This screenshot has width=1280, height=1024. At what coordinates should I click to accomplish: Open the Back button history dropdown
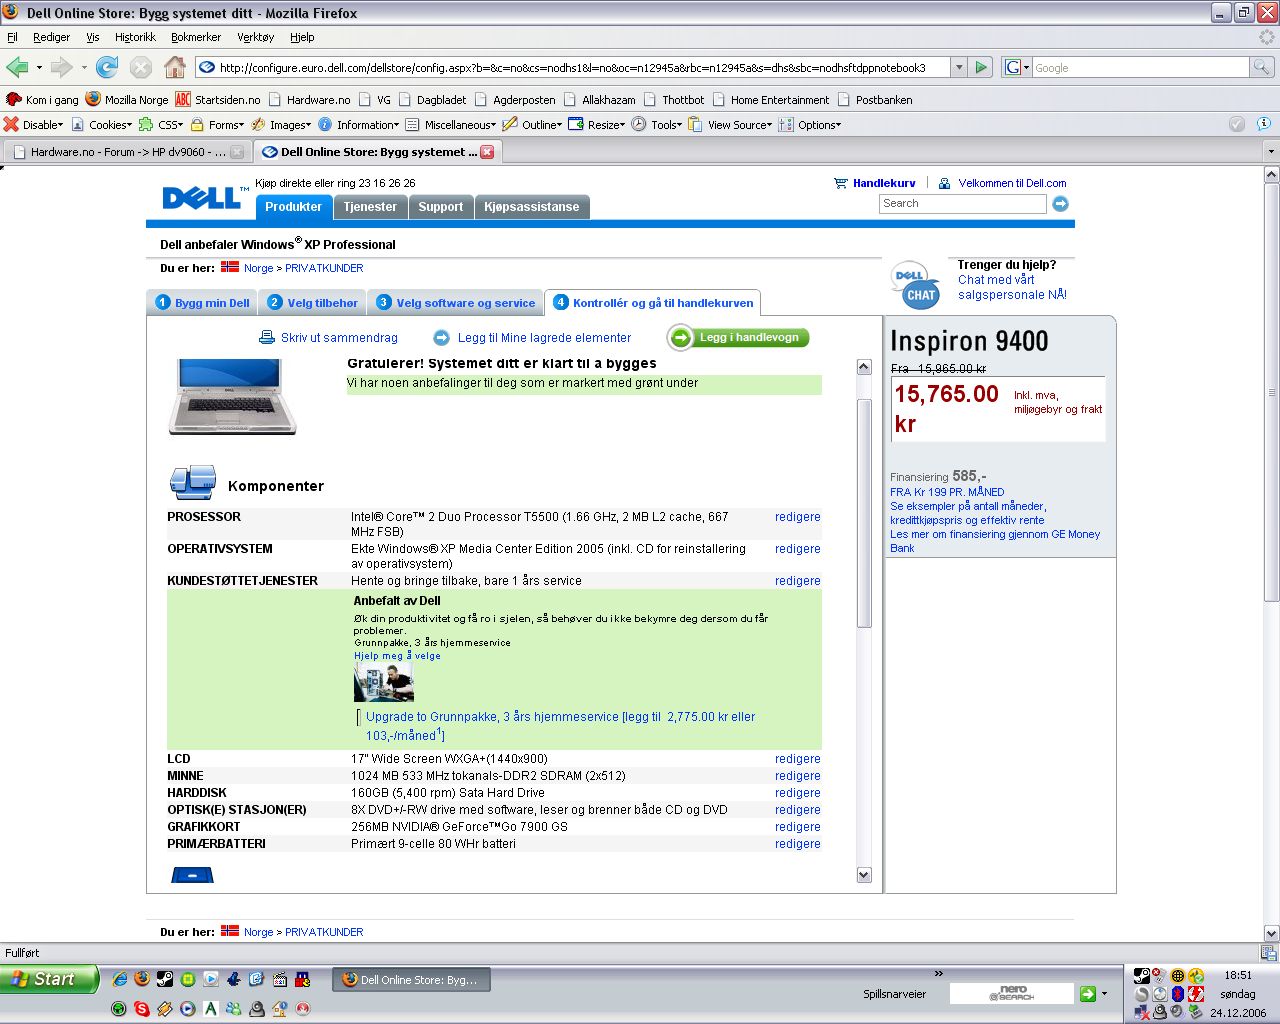click(x=39, y=67)
